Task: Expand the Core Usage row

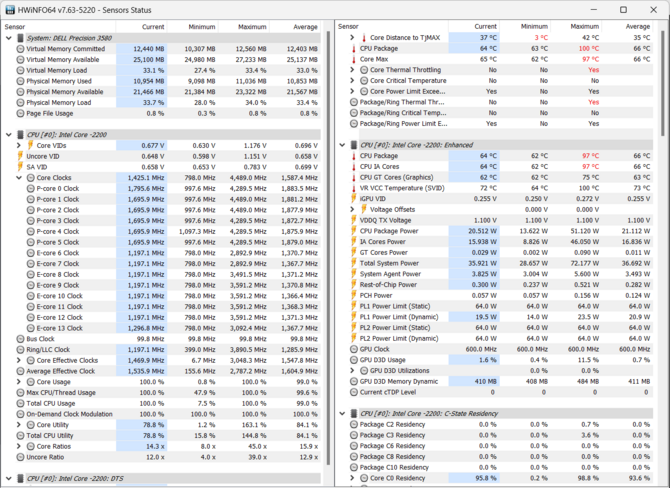Action: pos(19,382)
